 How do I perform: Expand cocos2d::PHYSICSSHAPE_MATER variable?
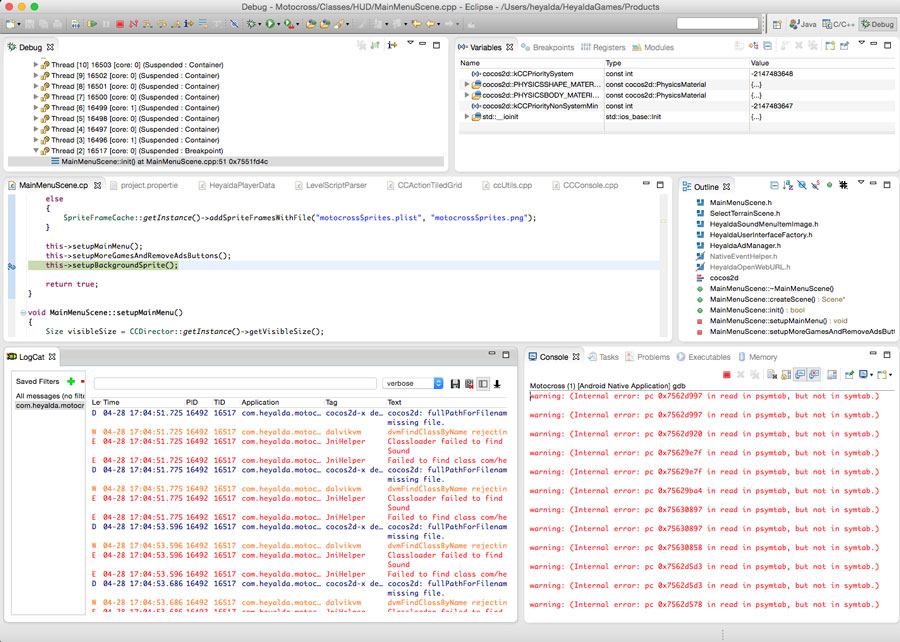pyautogui.click(x=467, y=84)
